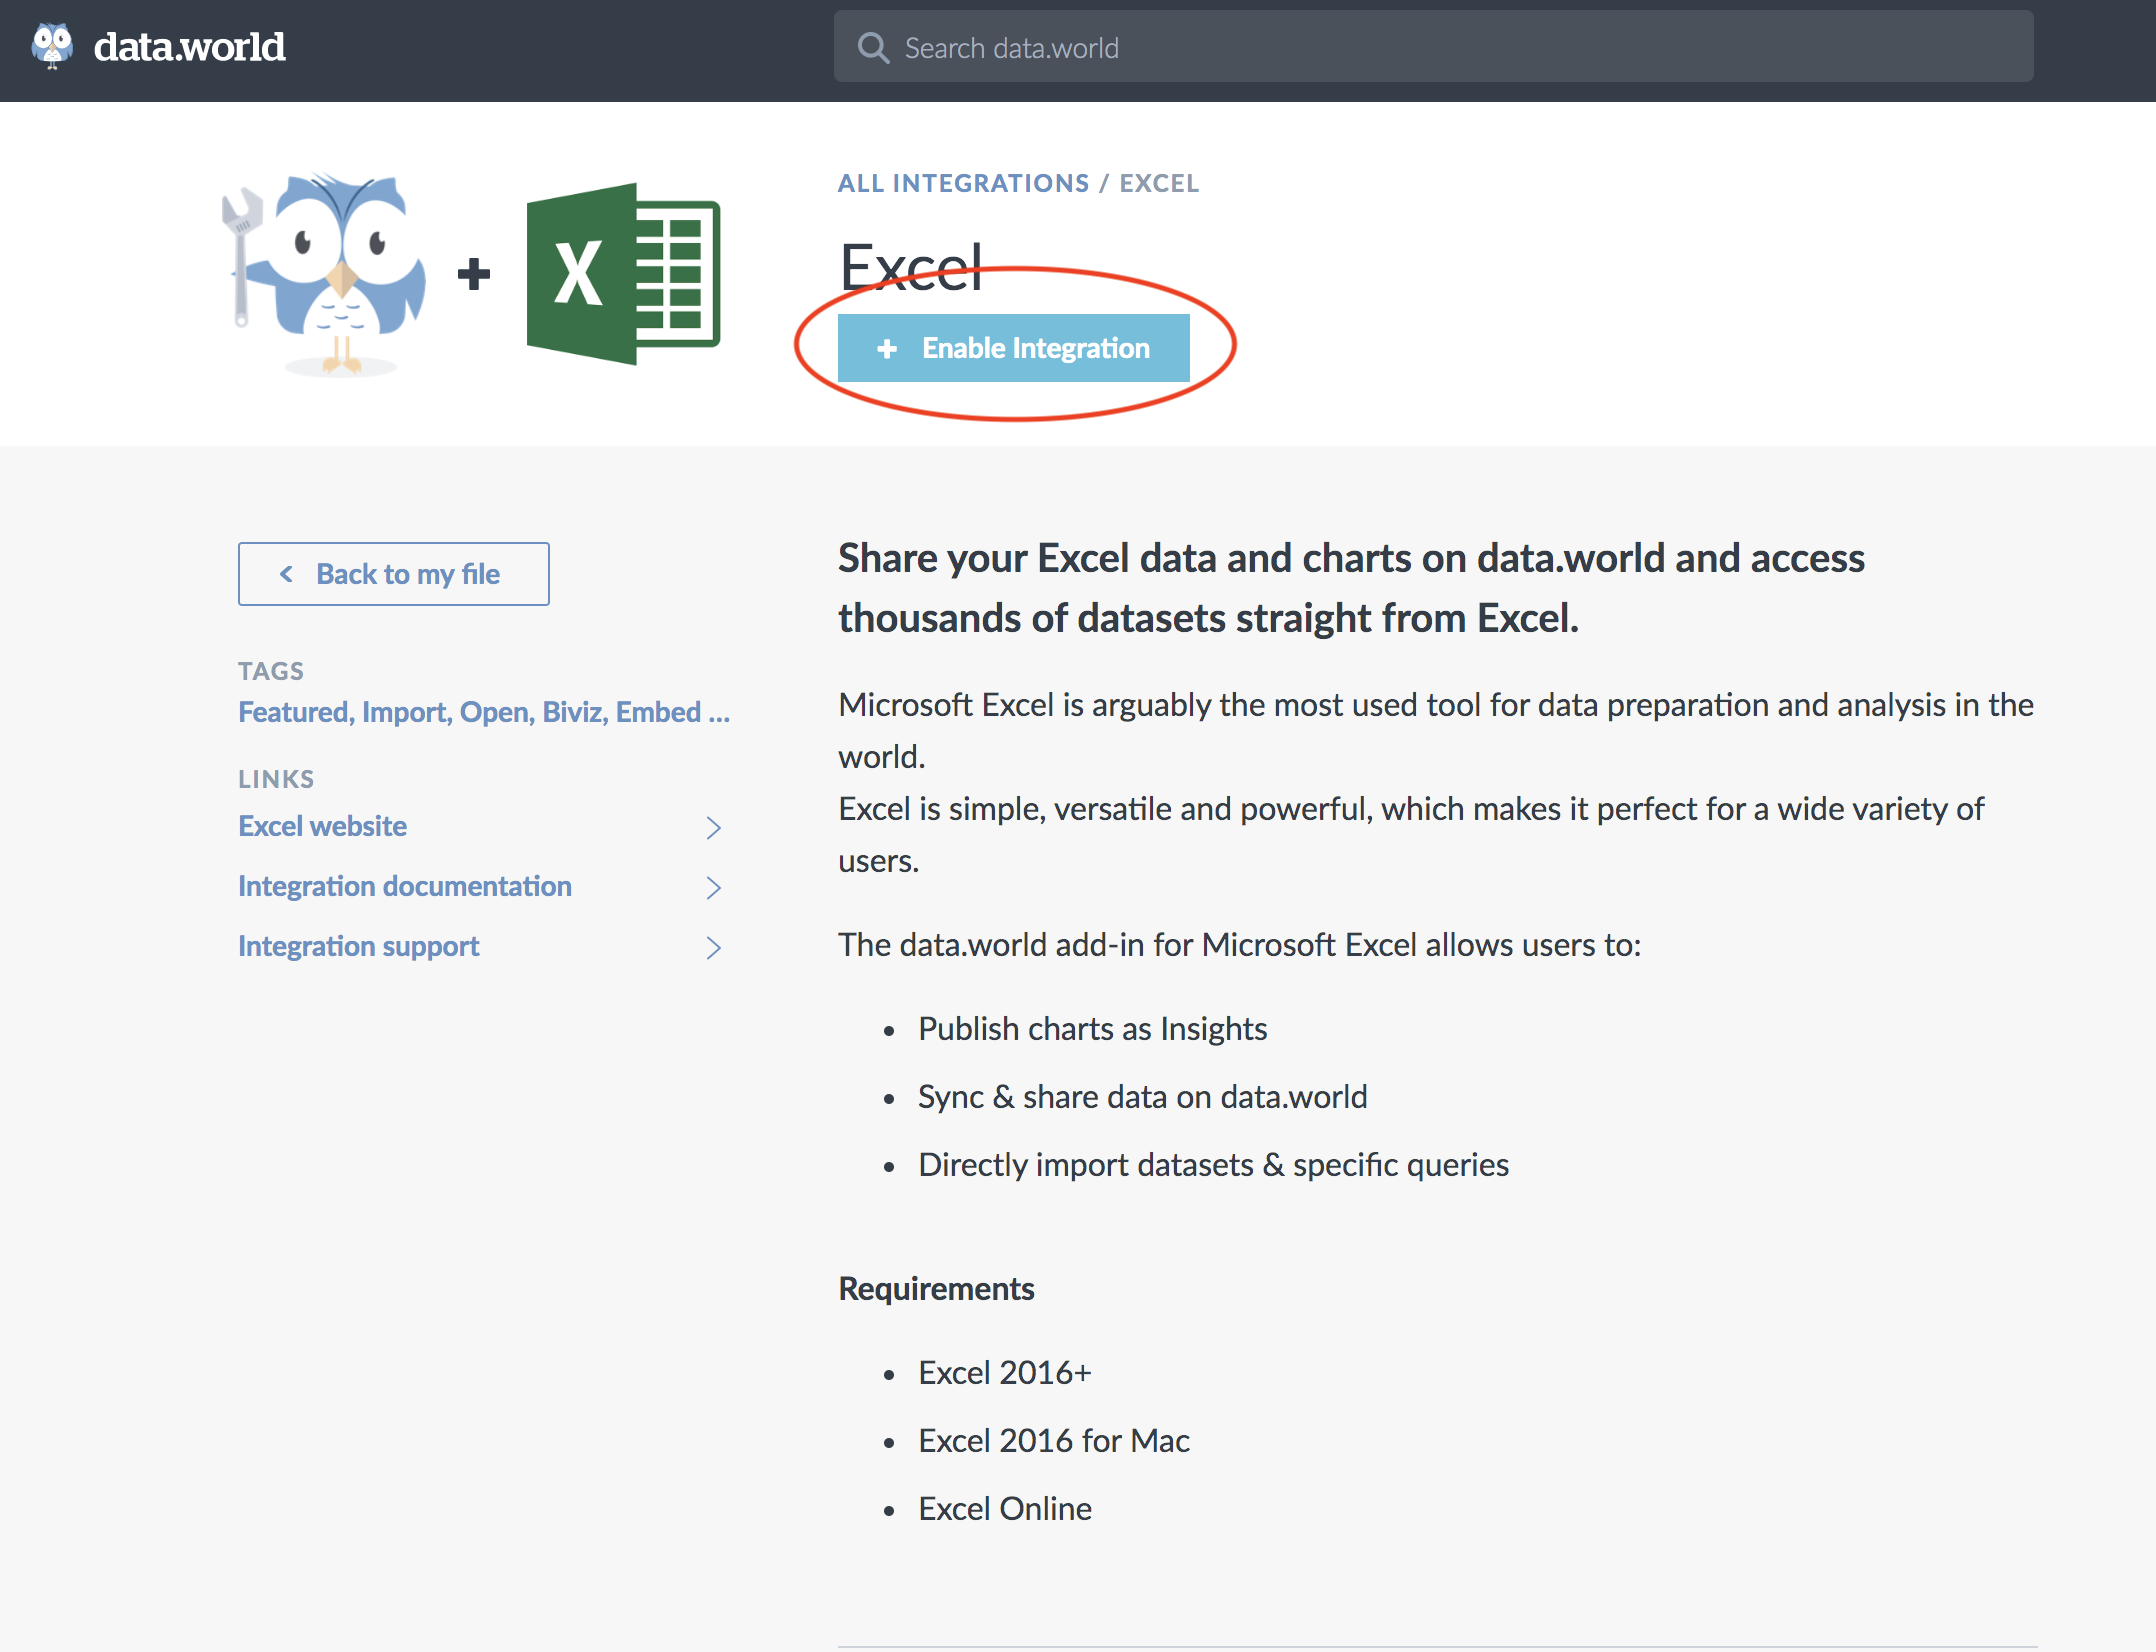Open the tags list Featured, Import, Open
Screen dimensions: 2156x1652
point(484,712)
